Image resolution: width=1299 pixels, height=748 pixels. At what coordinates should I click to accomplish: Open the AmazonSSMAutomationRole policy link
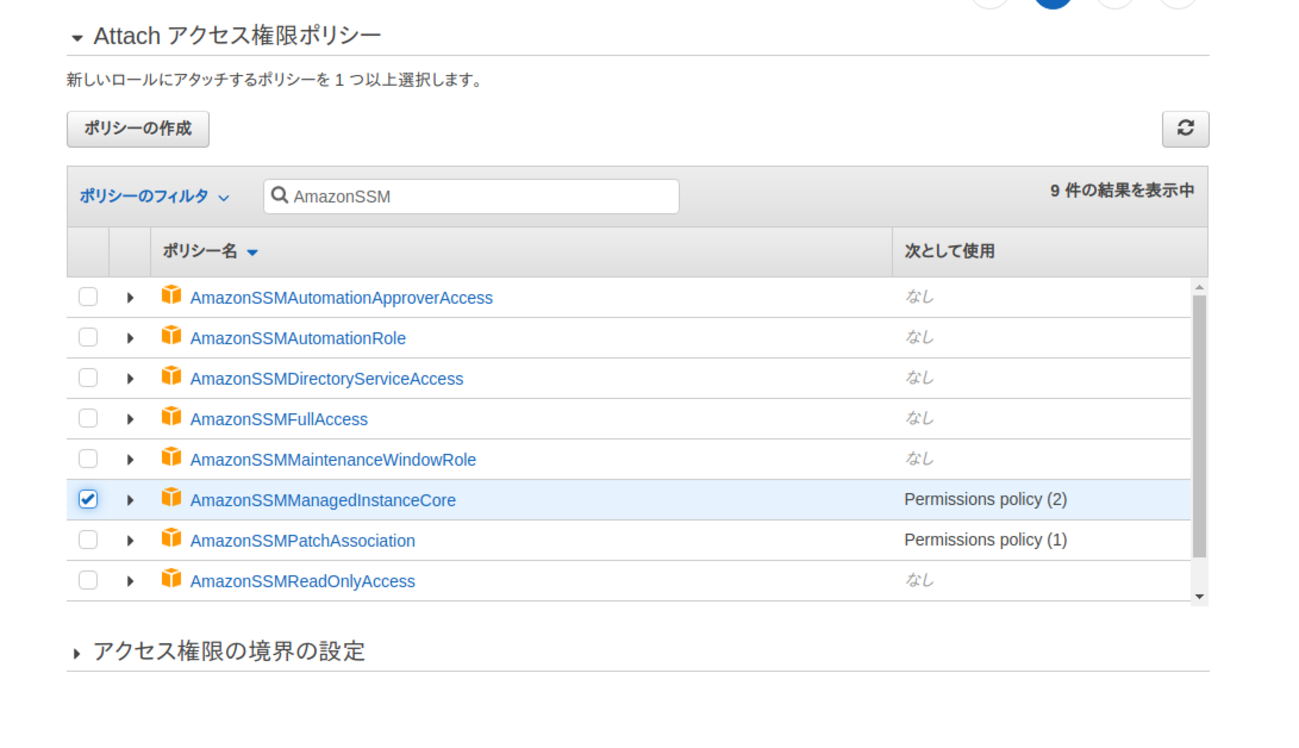point(298,338)
